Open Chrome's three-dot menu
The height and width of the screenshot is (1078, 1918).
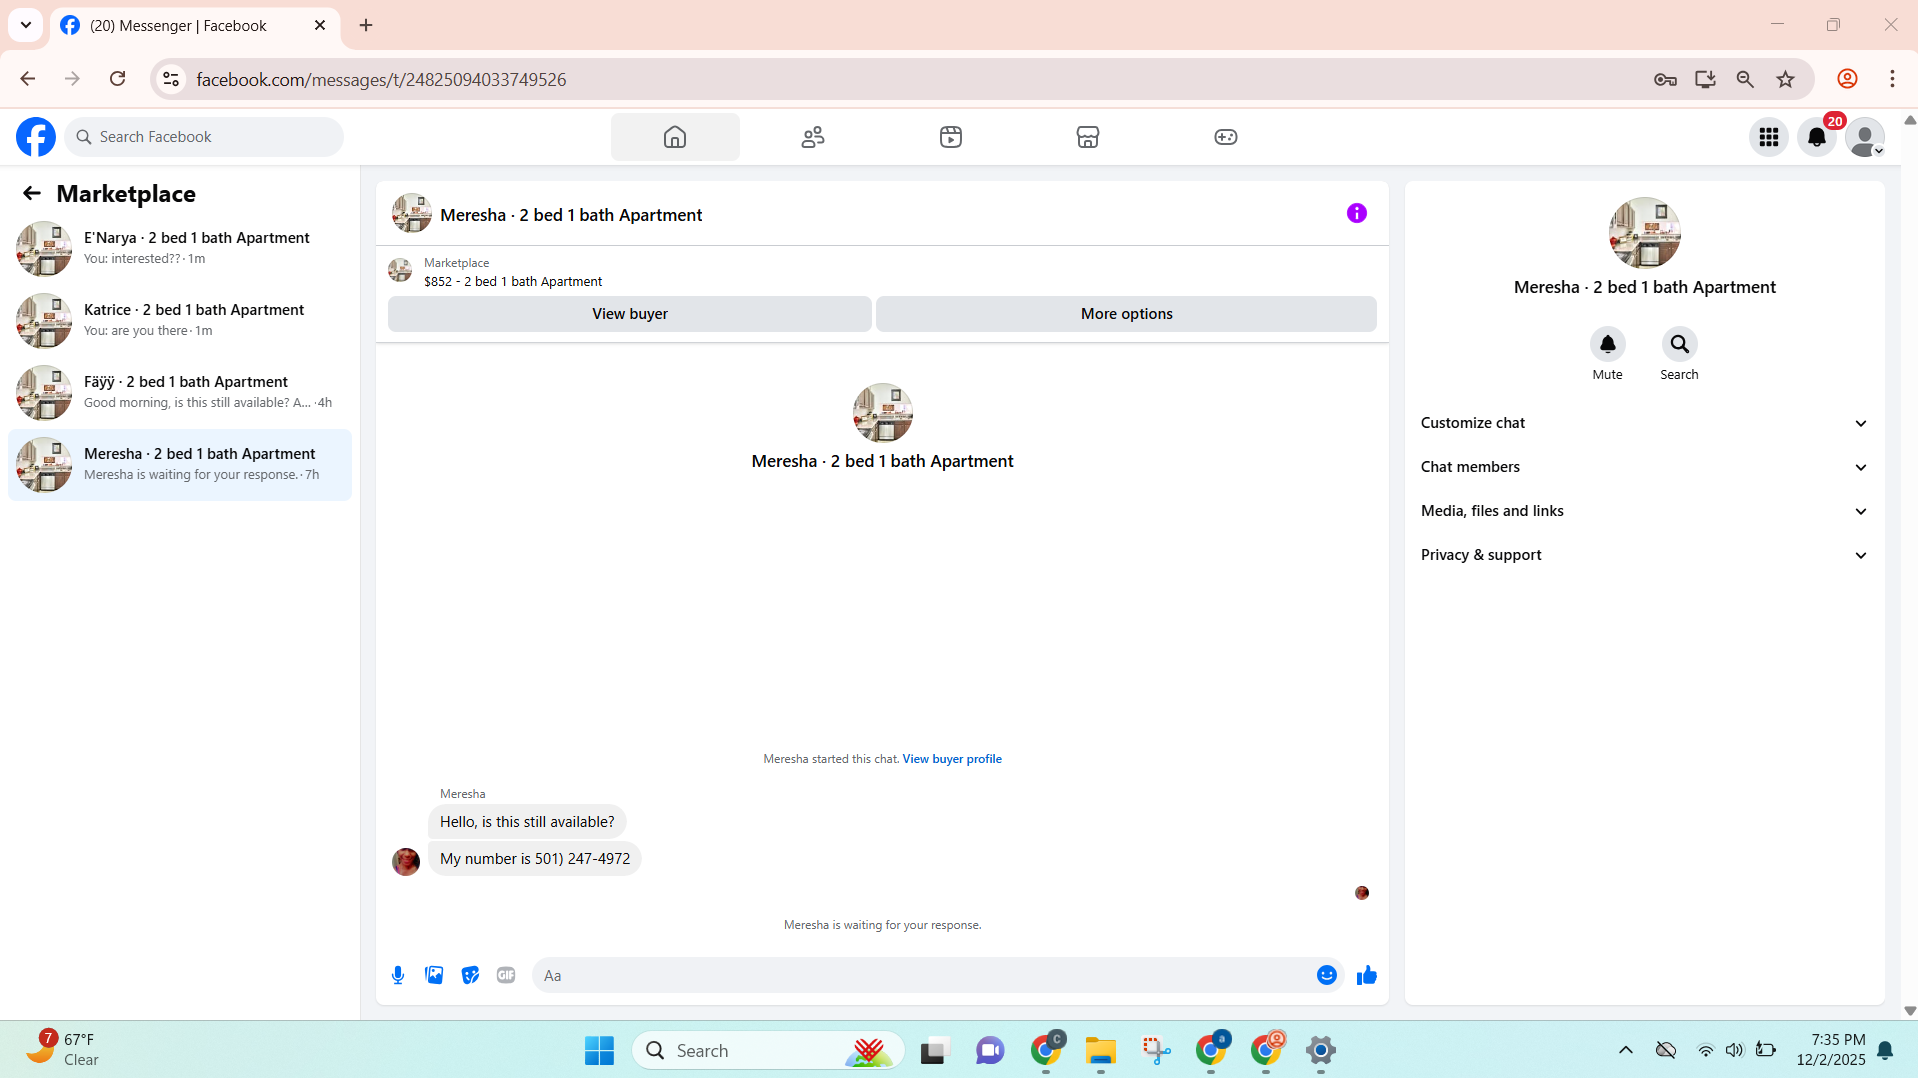point(1893,79)
